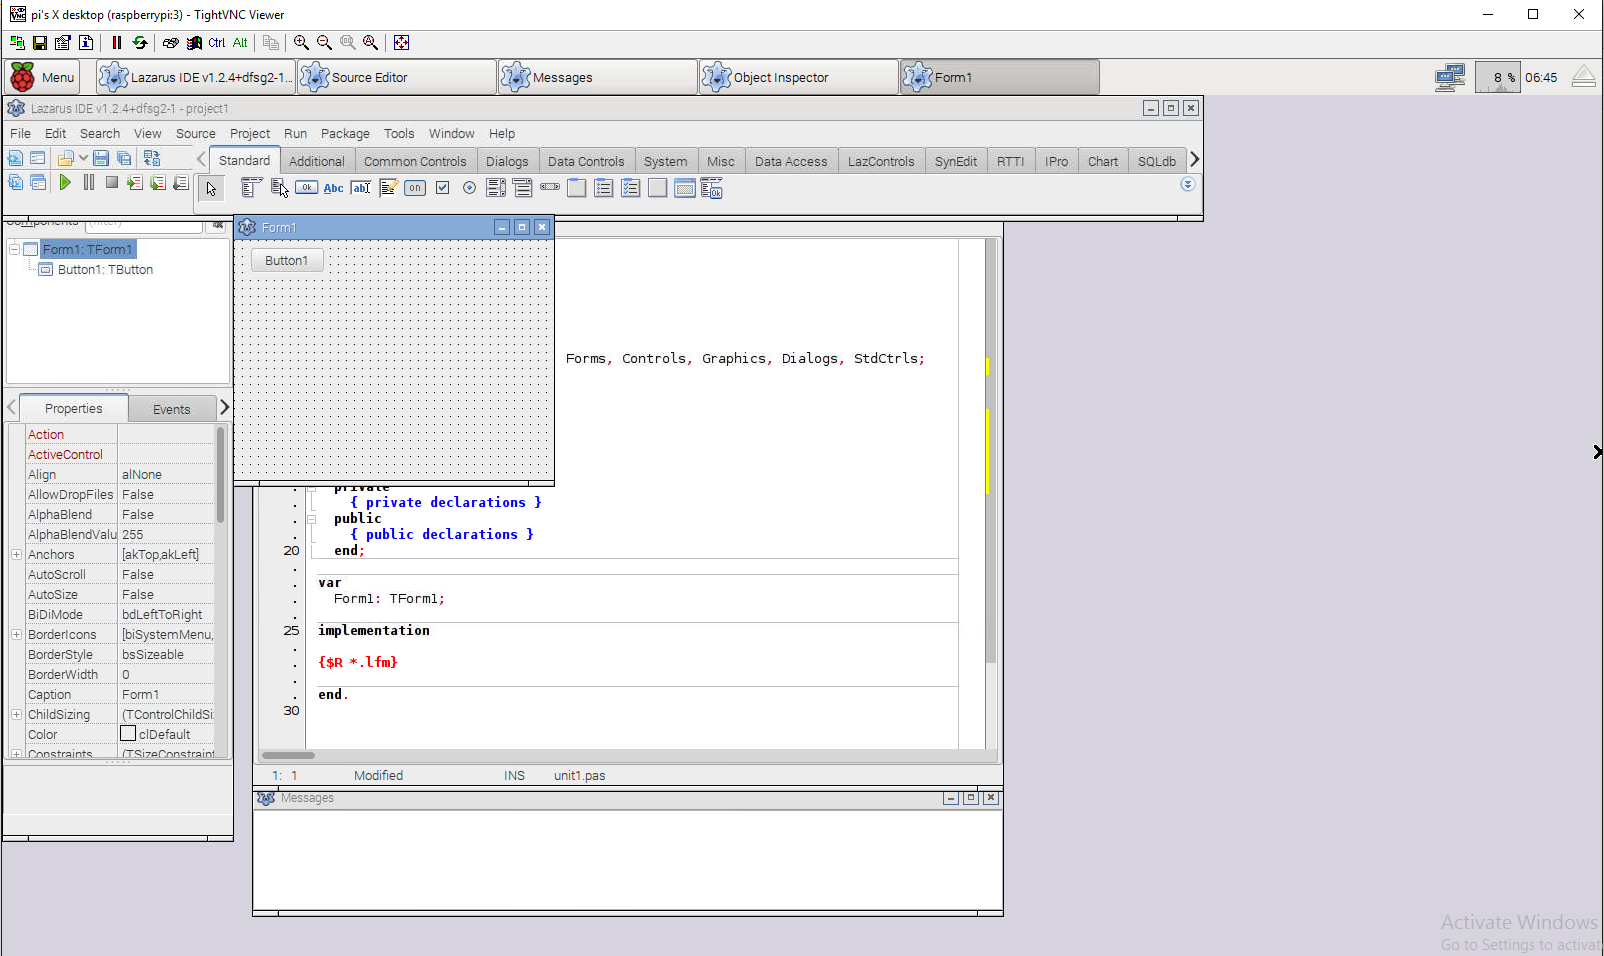Click the TightVNC full screen icon
The height and width of the screenshot is (956, 1604).
coord(402,42)
